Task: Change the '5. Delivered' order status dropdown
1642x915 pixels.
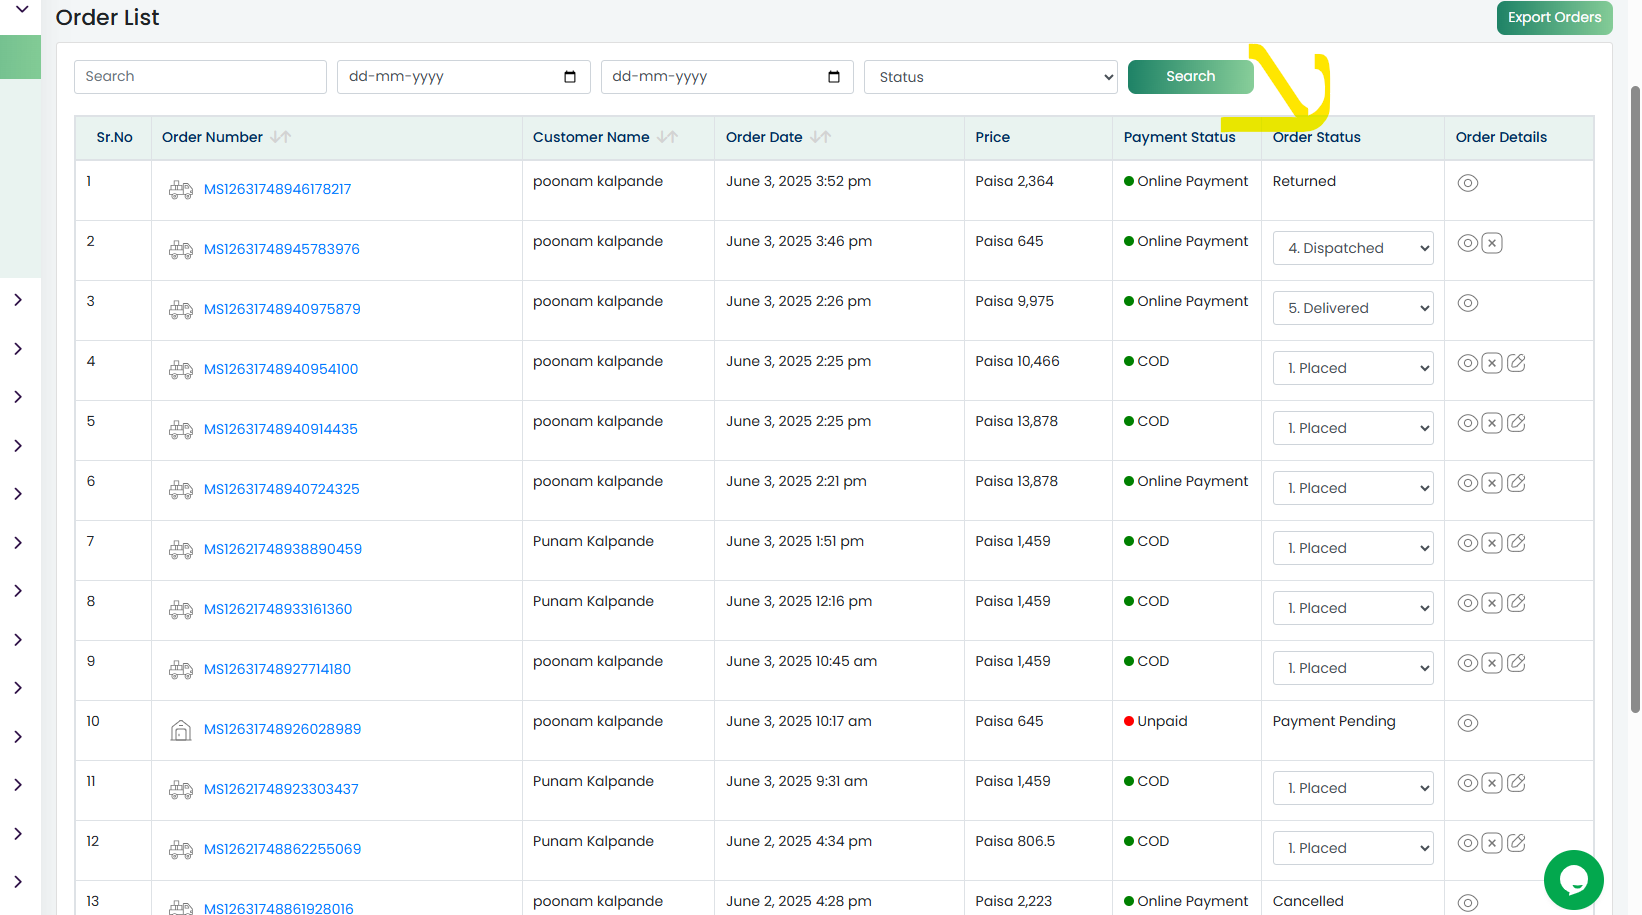Action: click(1352, 308)
